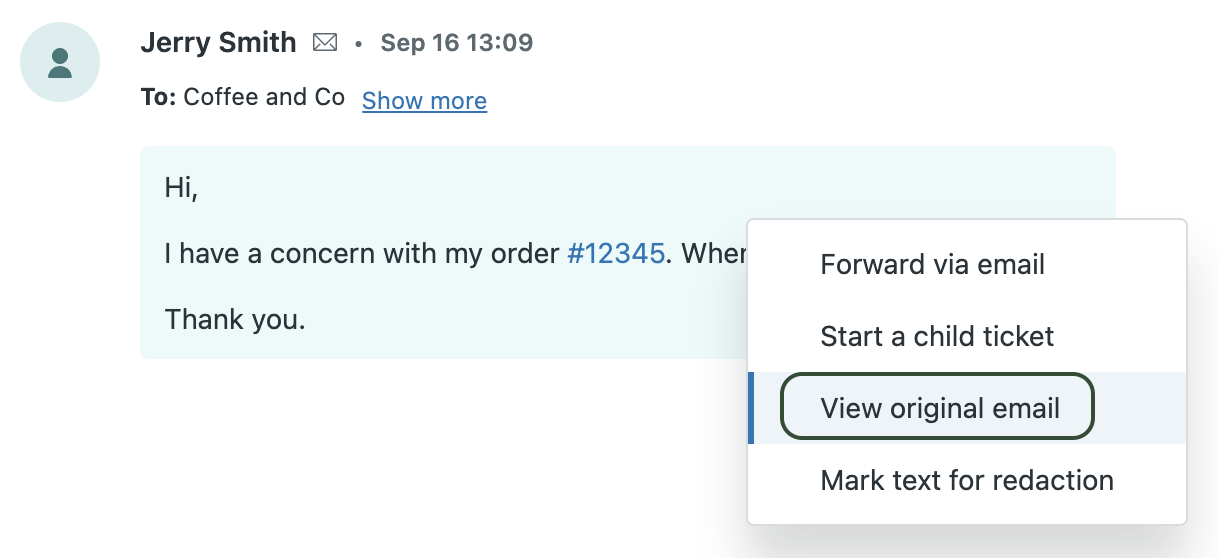Screen dimensions: 1218x558
Task: Click the "Thank you." line in message
Action: click(235, 319)
